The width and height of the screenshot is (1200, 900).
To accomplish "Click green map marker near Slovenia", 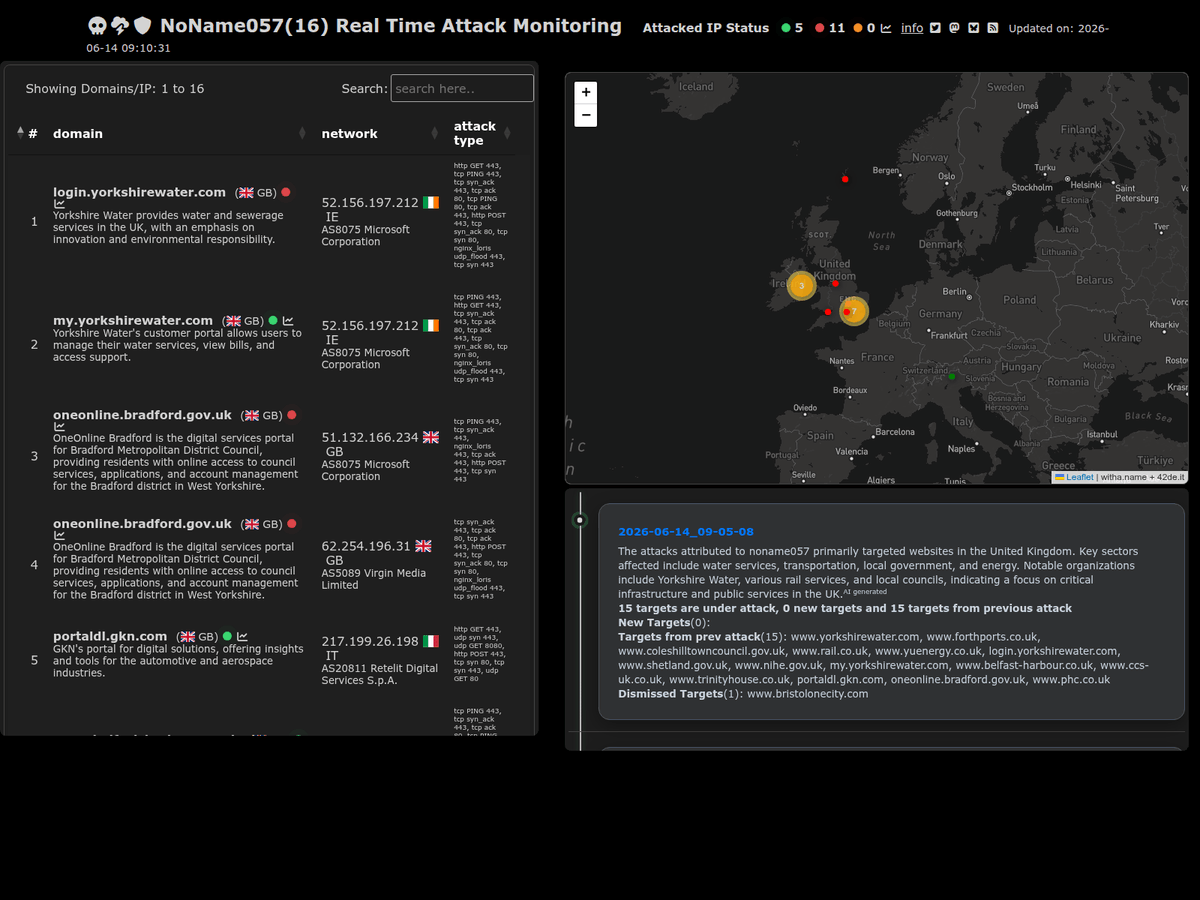I will pyautogui.click(x=952, y=377).
